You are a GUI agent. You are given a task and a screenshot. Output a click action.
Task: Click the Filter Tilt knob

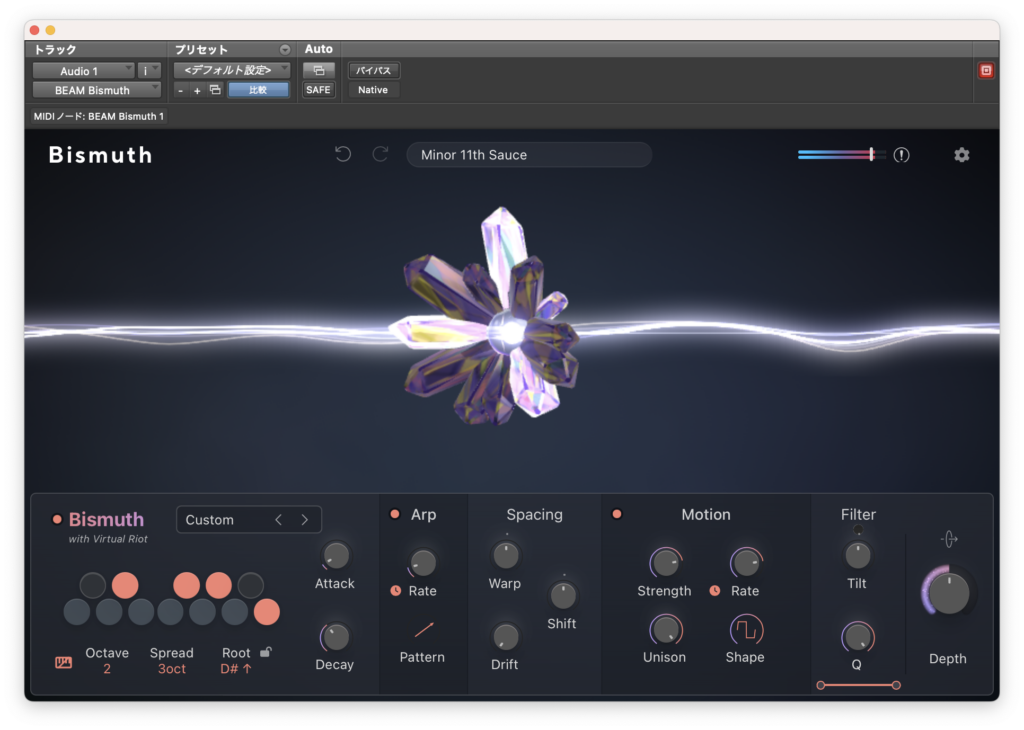click(857, 556)
